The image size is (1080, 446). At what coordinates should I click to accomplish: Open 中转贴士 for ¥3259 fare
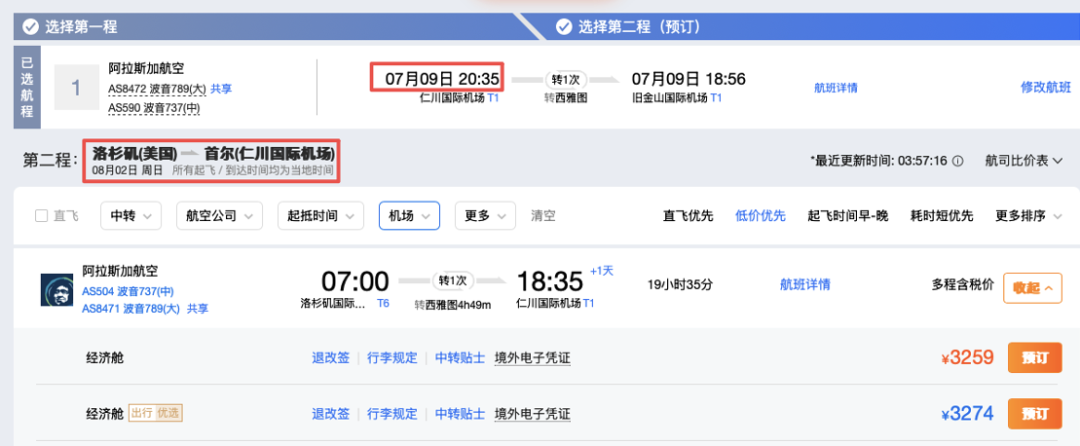pyautogui.click(x=460, y=358)
